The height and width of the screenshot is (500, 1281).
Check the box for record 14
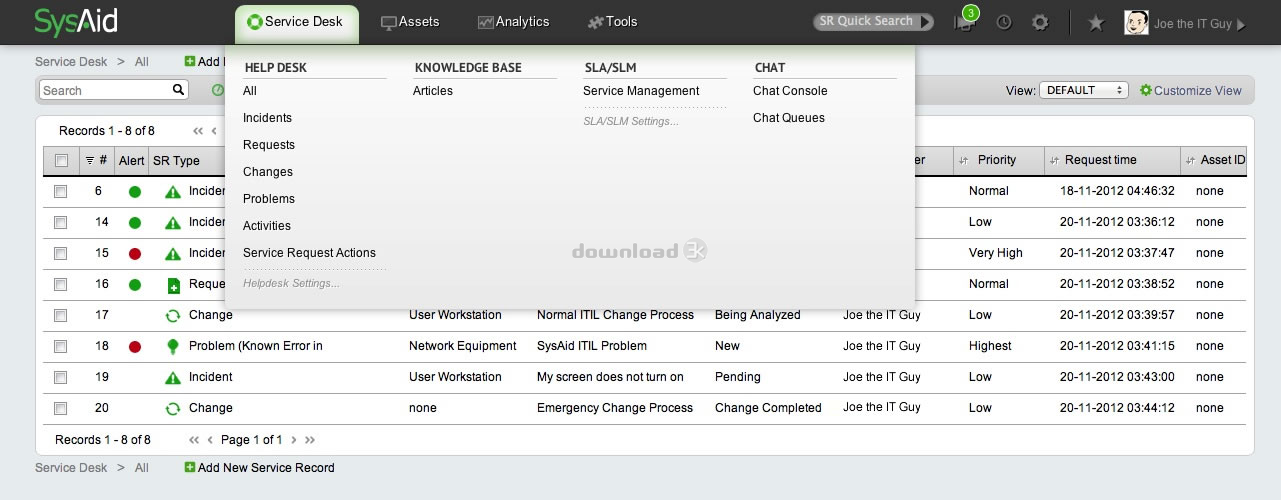[61, 222]
